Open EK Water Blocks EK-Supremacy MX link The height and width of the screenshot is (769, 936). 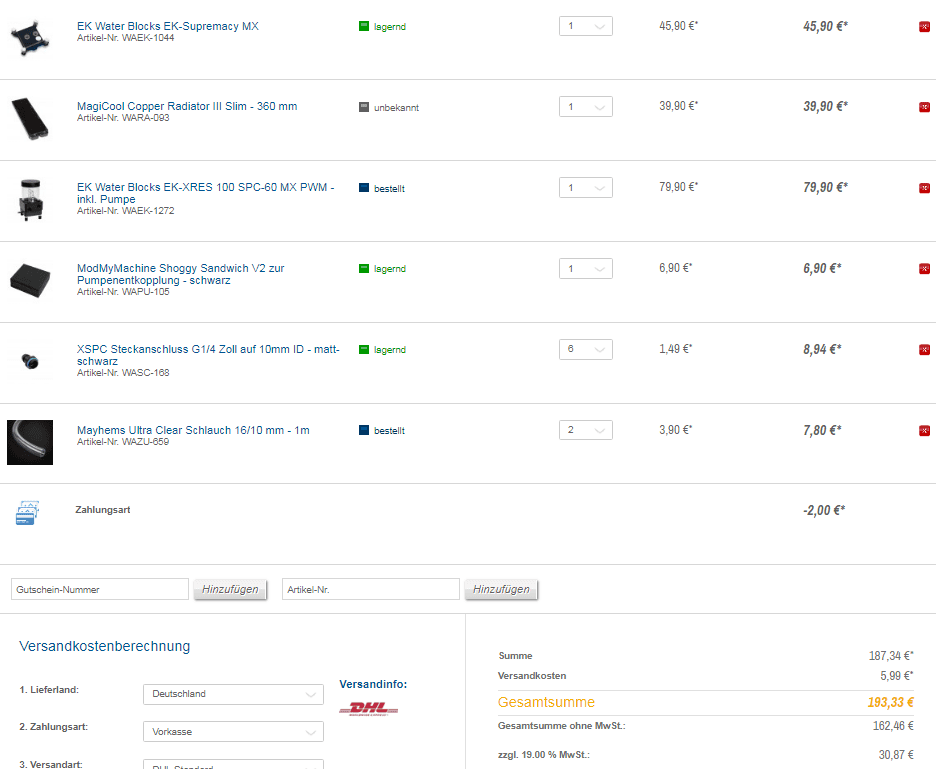(x=168, y=26)
